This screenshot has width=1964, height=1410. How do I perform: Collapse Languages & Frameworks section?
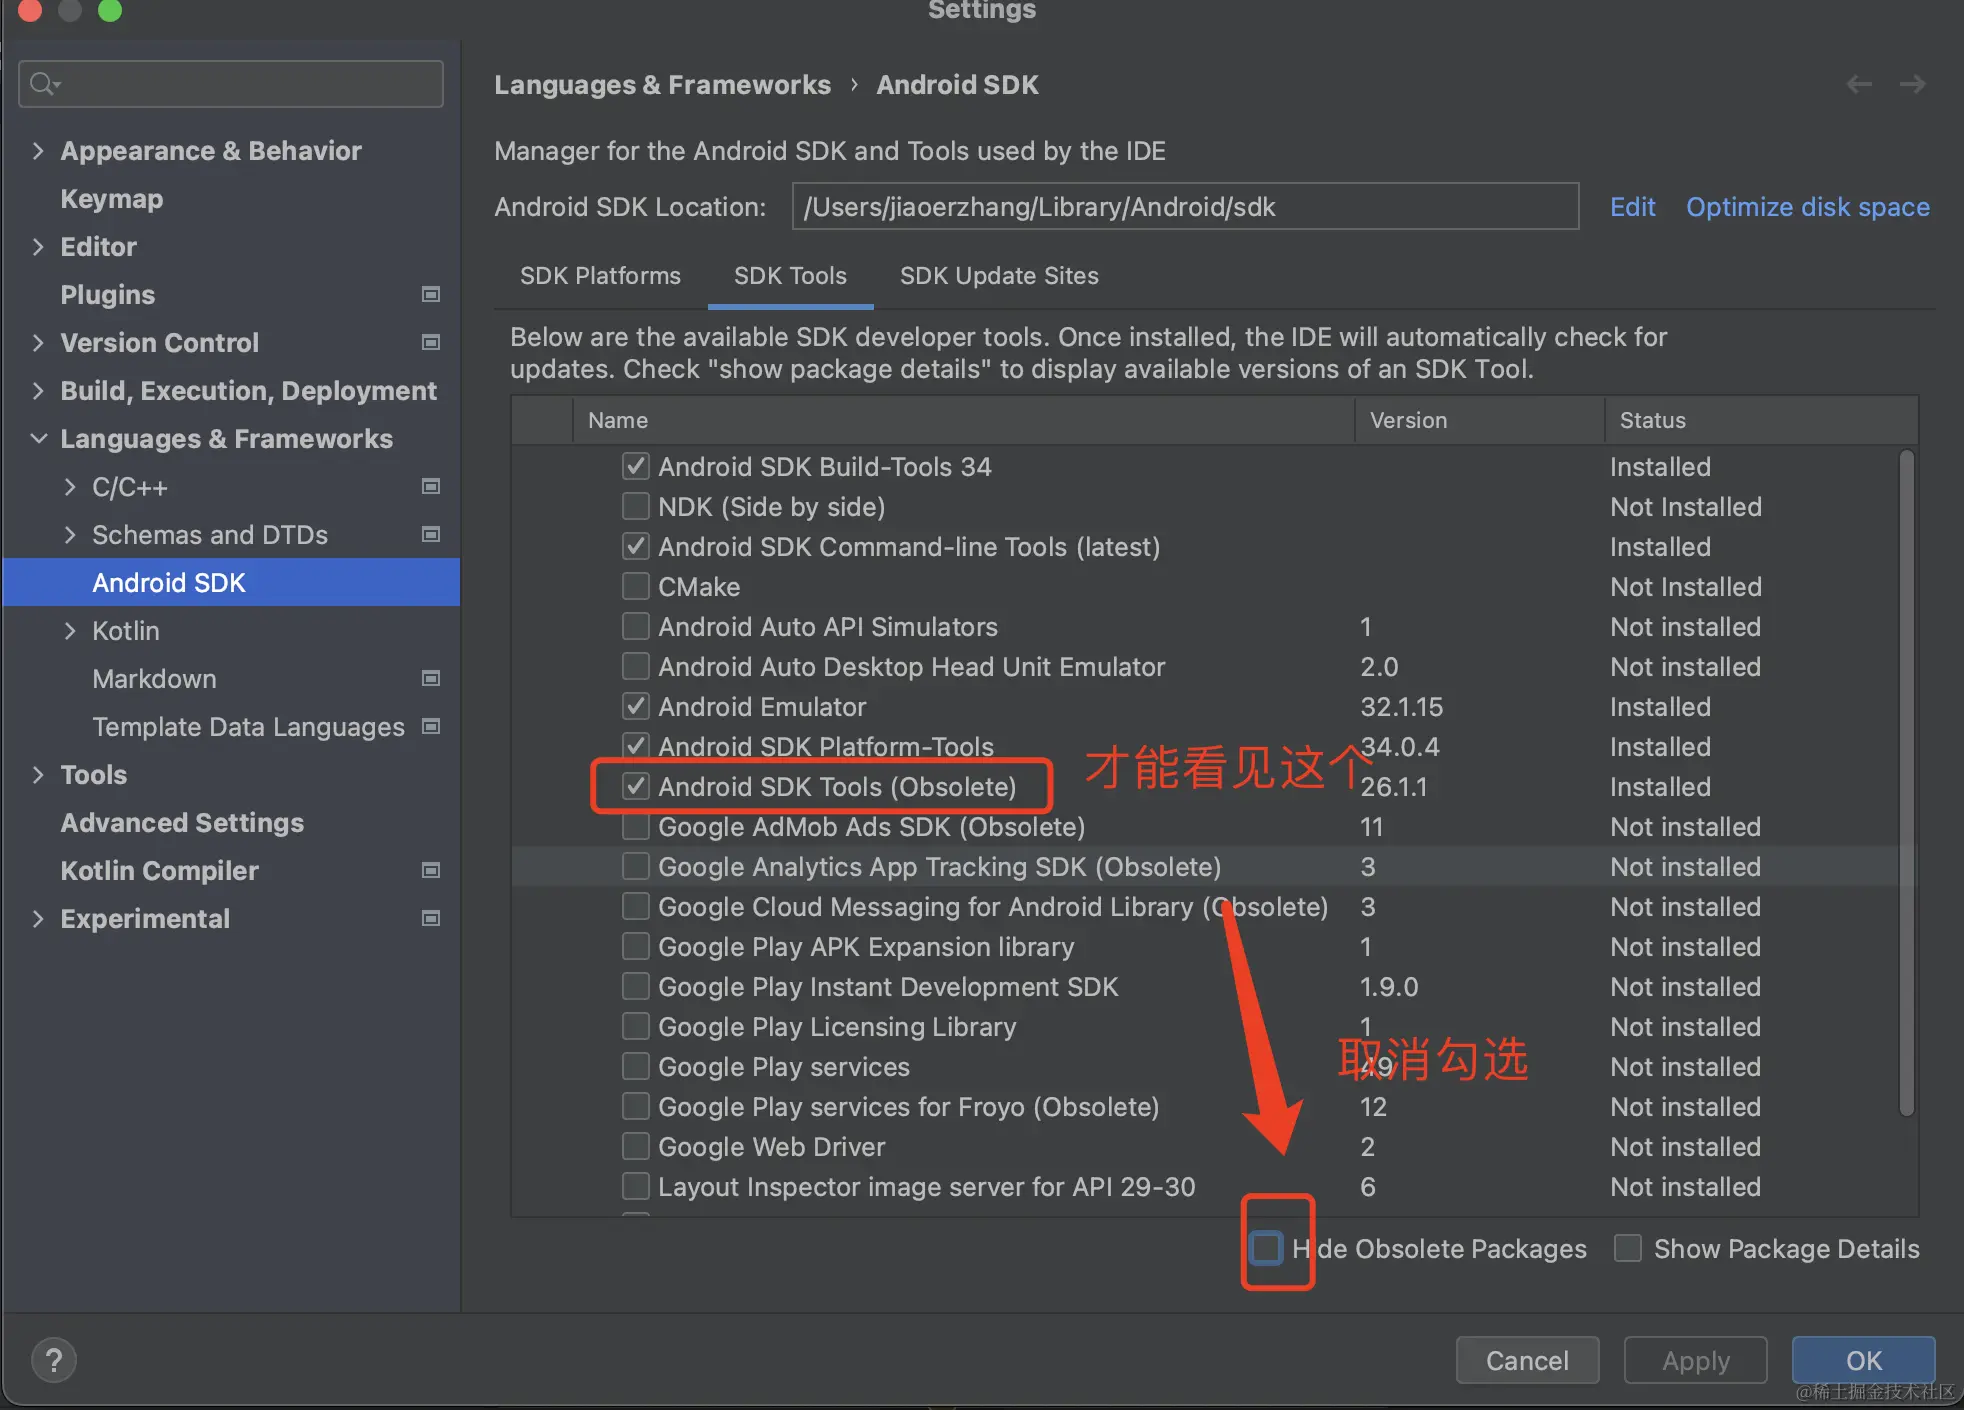click(38, 439)
